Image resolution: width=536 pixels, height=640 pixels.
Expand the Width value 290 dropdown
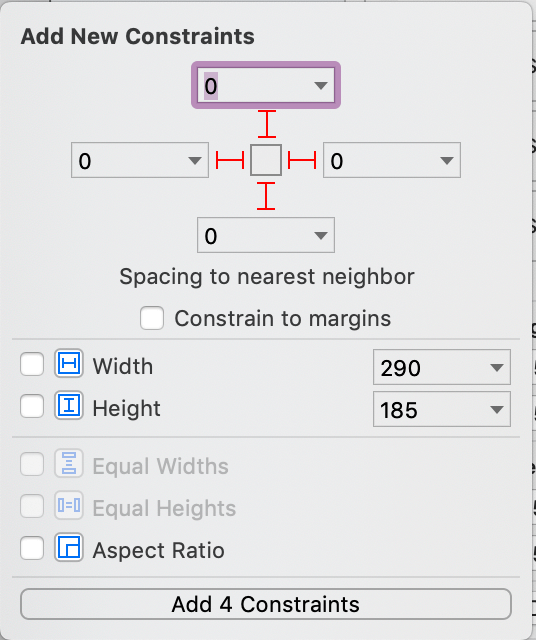497,367
